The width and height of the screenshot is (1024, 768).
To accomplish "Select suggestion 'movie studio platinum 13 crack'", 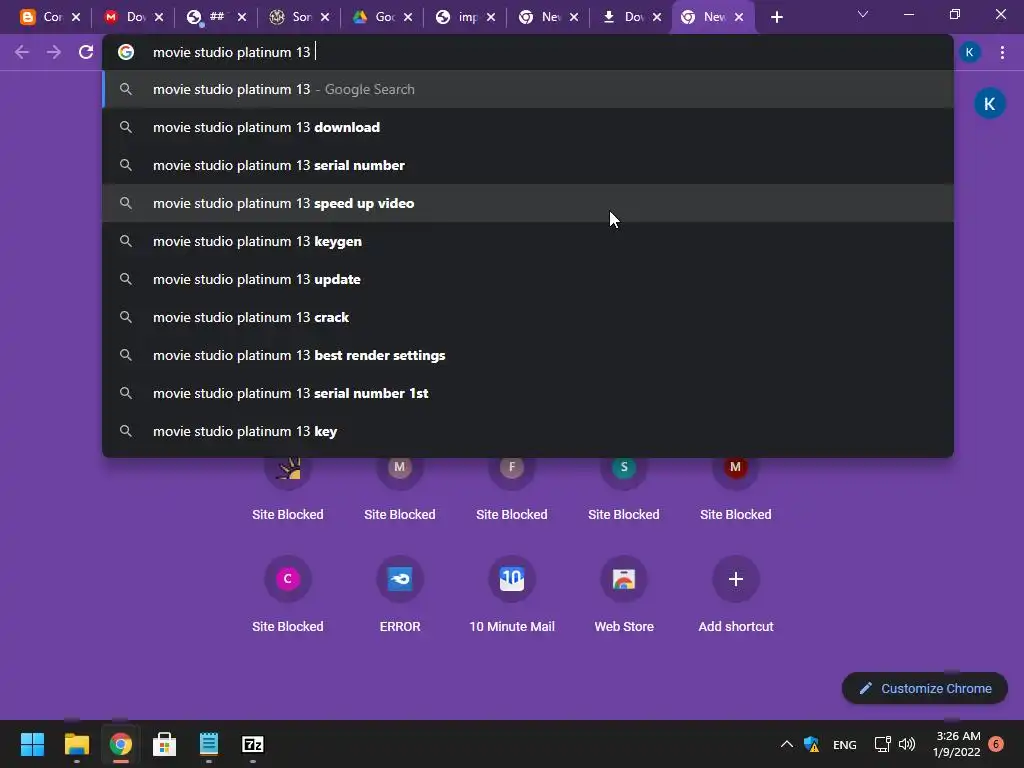I will (528, 317).
